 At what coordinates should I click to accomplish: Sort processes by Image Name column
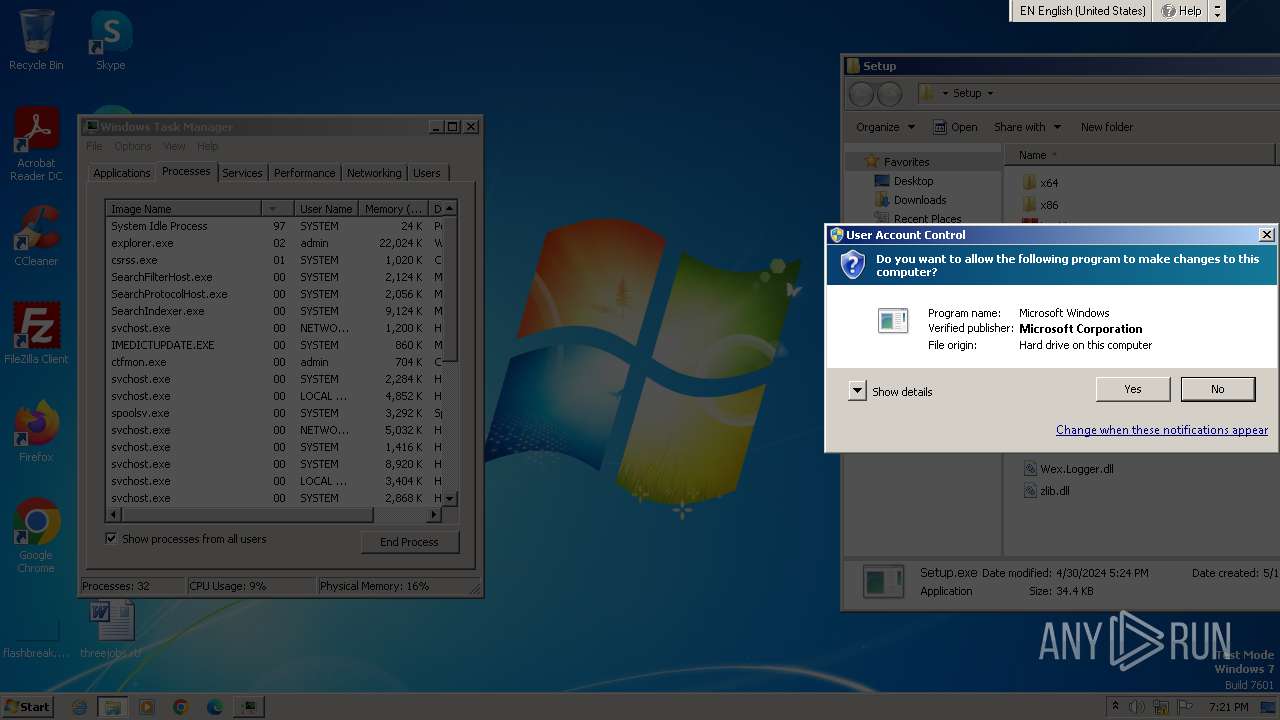(x=183, y=209)
